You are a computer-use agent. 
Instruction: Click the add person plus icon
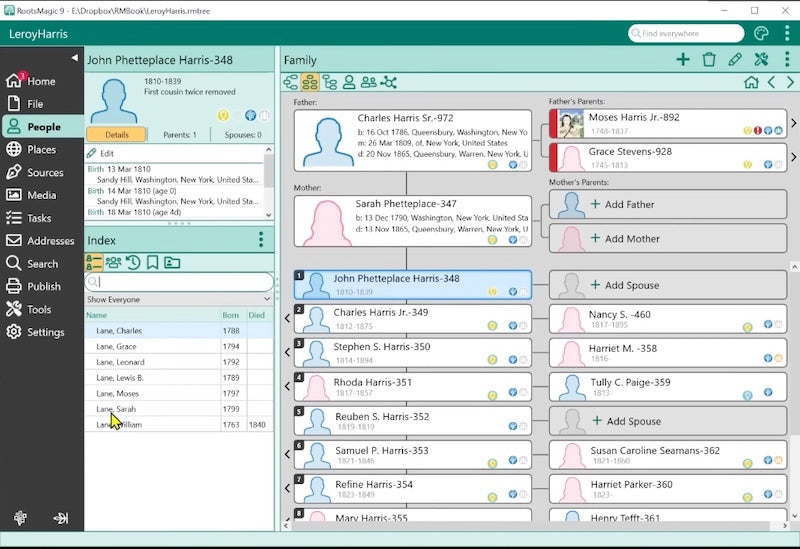pyautogui.click(x=683, y=60)
